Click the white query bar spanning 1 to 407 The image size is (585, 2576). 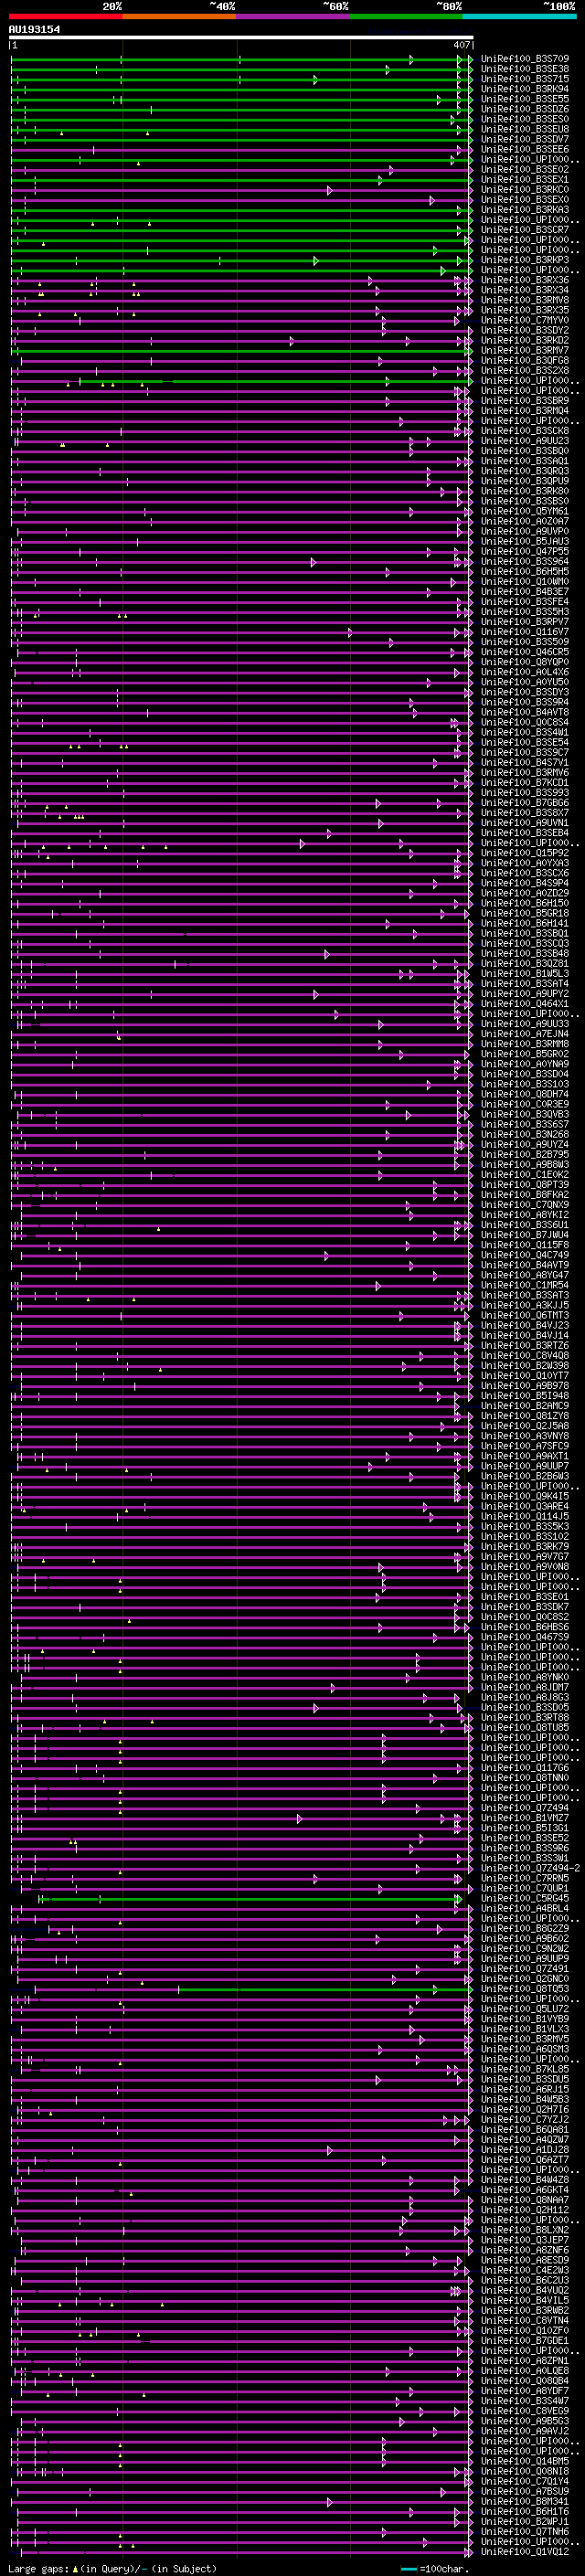pyautogui.click(x=241, y=38)
